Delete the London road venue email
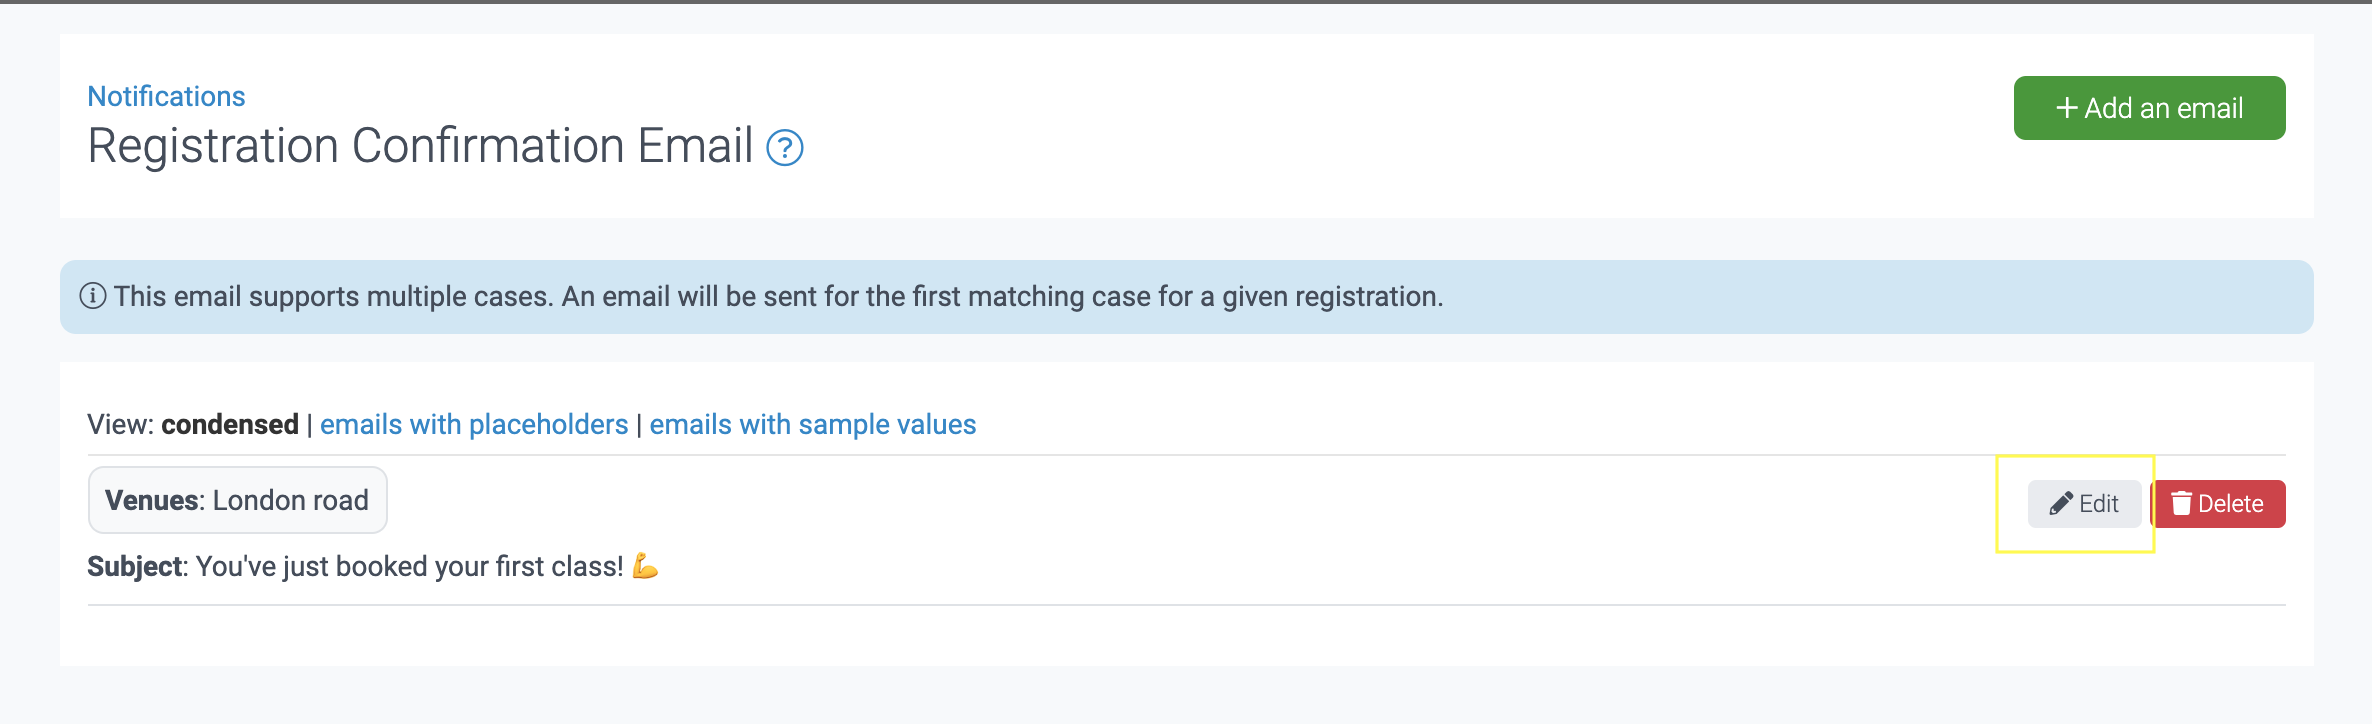2372x724 pixels. pyautogui.click(x=2218, y=503)
